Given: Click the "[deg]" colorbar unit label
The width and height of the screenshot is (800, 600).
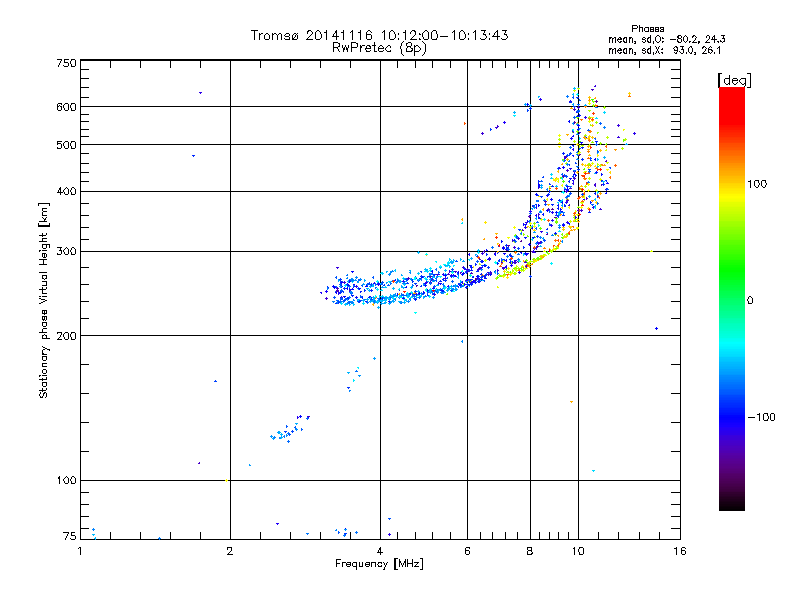Looking at the screenshot, I should (734, 80).
